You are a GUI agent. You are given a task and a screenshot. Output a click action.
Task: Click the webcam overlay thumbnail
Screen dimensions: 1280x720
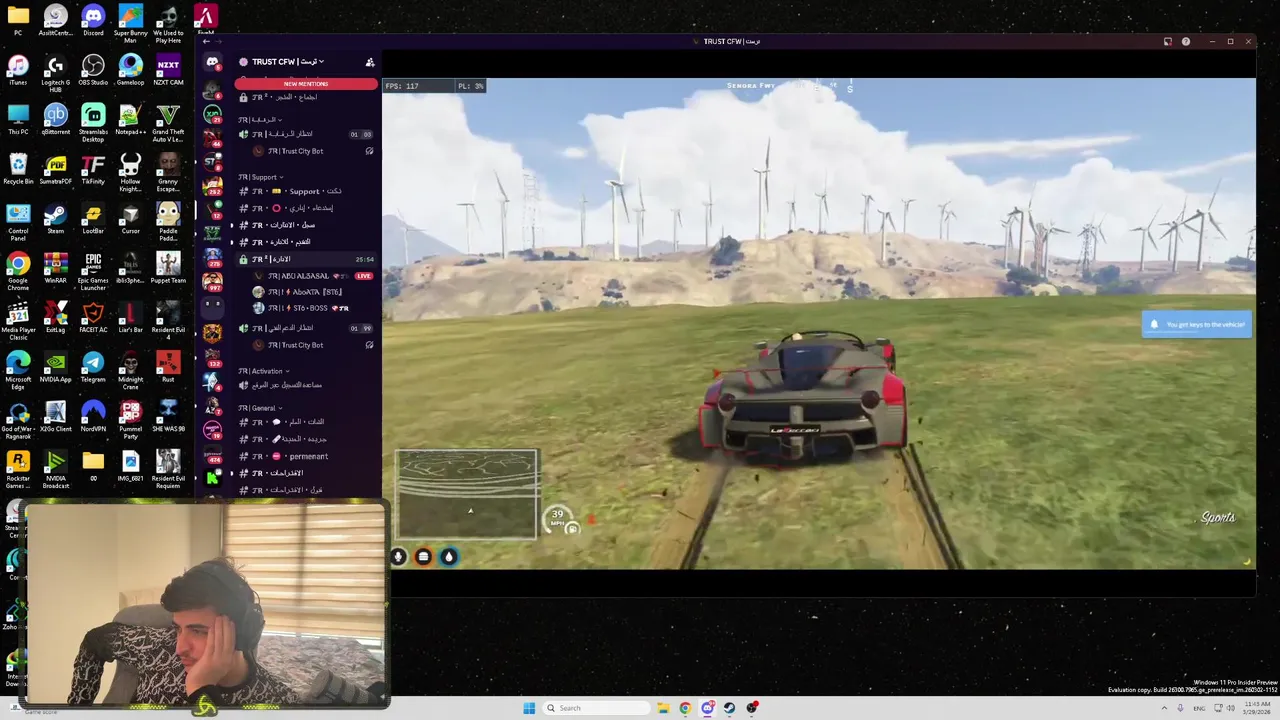coord(206,605)
